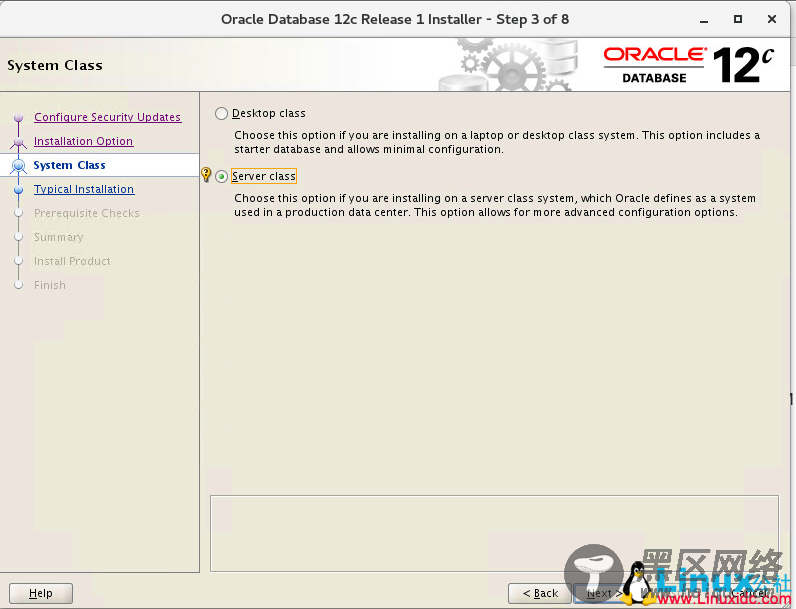Image resolution: width=796 pixels, height=609 pixels.
Task: Click the Finish step label
Action: [x=50, y=285]
